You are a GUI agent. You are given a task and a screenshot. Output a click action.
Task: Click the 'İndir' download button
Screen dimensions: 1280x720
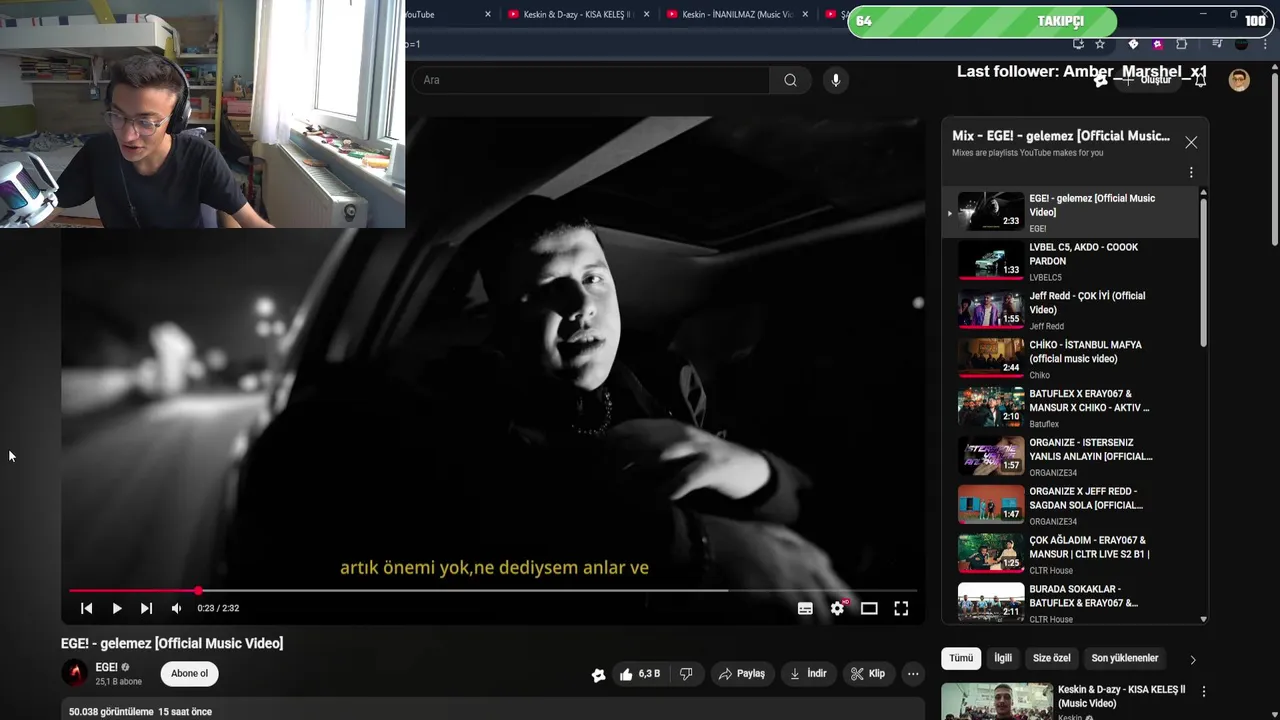pos(808,674)
